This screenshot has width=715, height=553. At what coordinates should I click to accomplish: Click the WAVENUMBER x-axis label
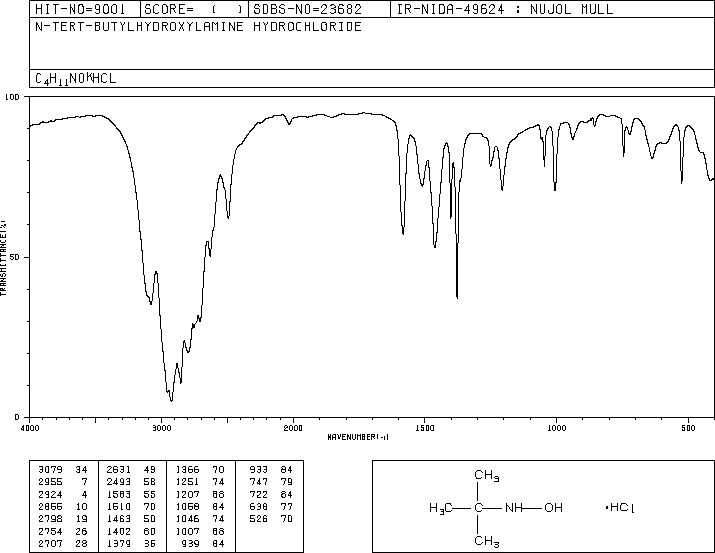357,437
